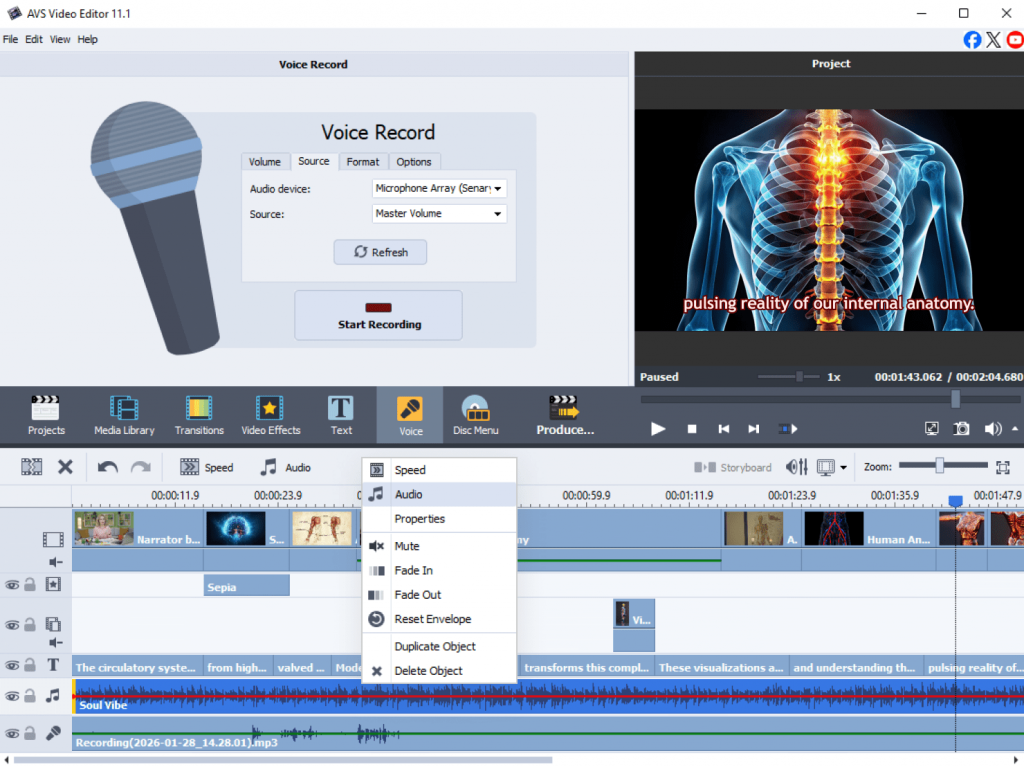Take a snapshot with the camera icon

coord(961,428)
